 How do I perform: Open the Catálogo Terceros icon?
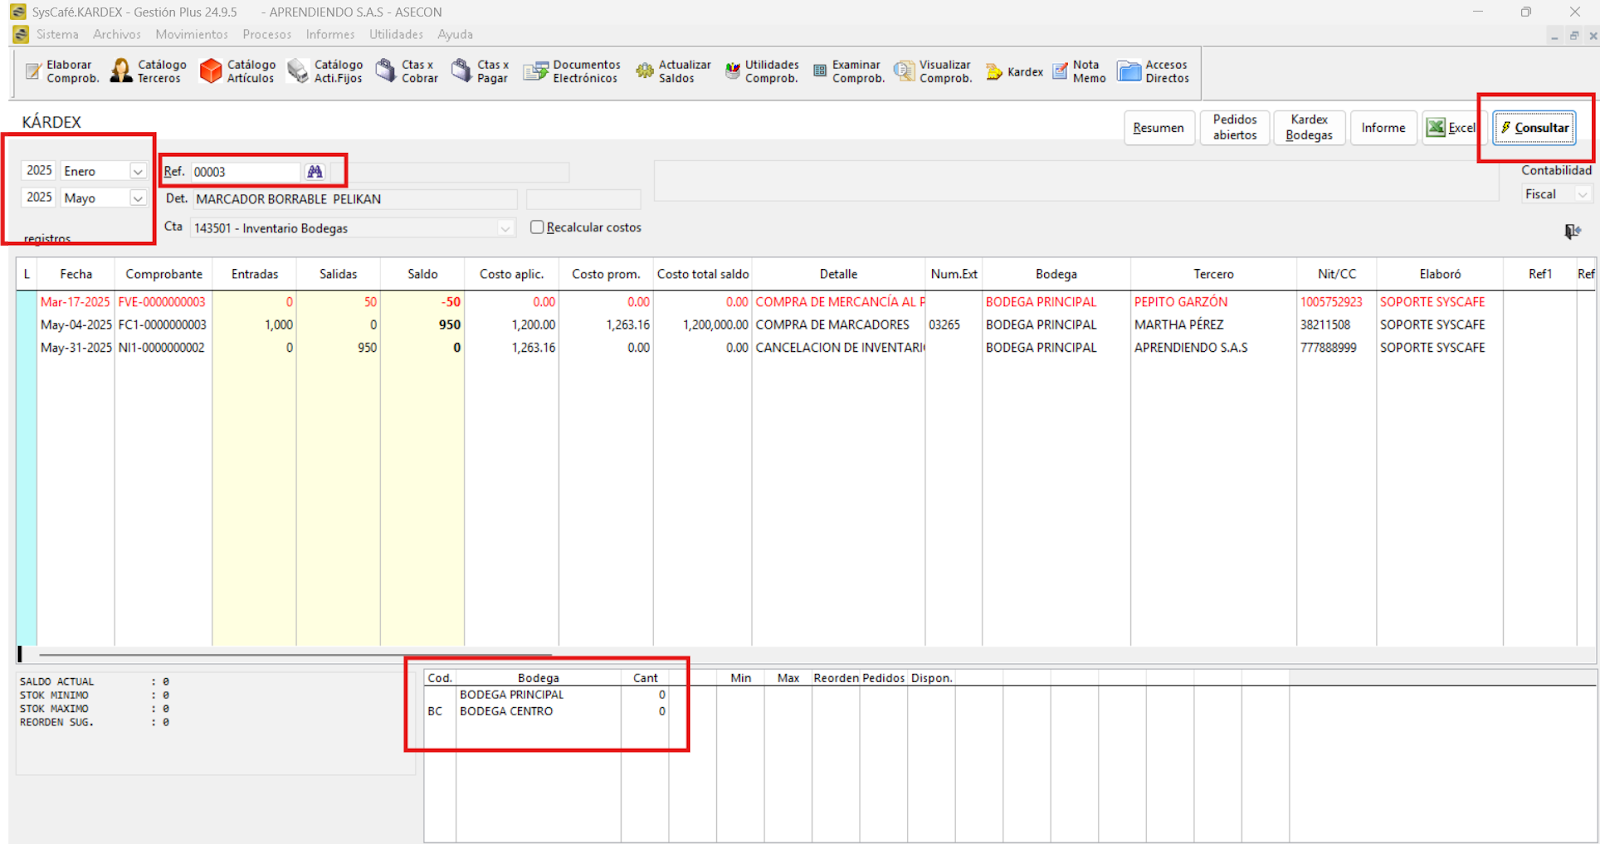point(121,71)
